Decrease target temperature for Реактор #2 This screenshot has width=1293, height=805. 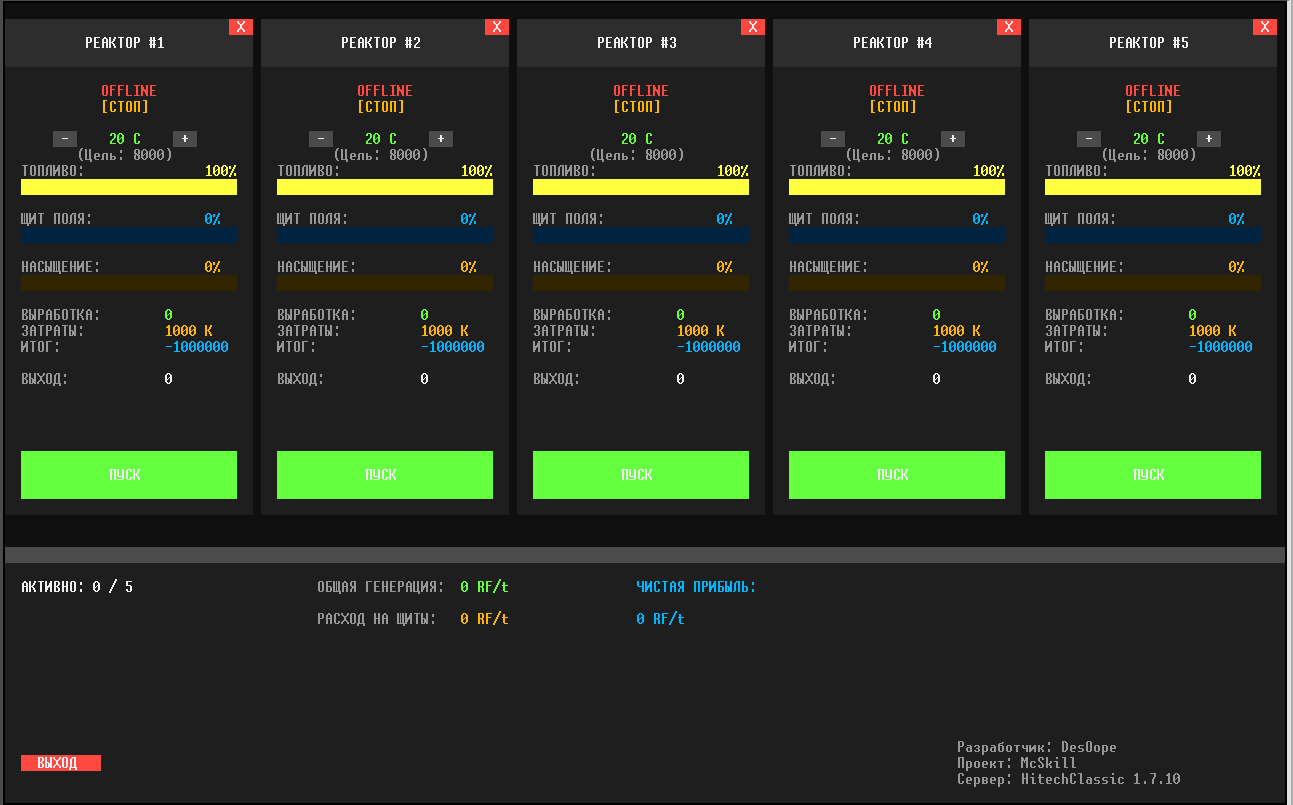(321, 139)
